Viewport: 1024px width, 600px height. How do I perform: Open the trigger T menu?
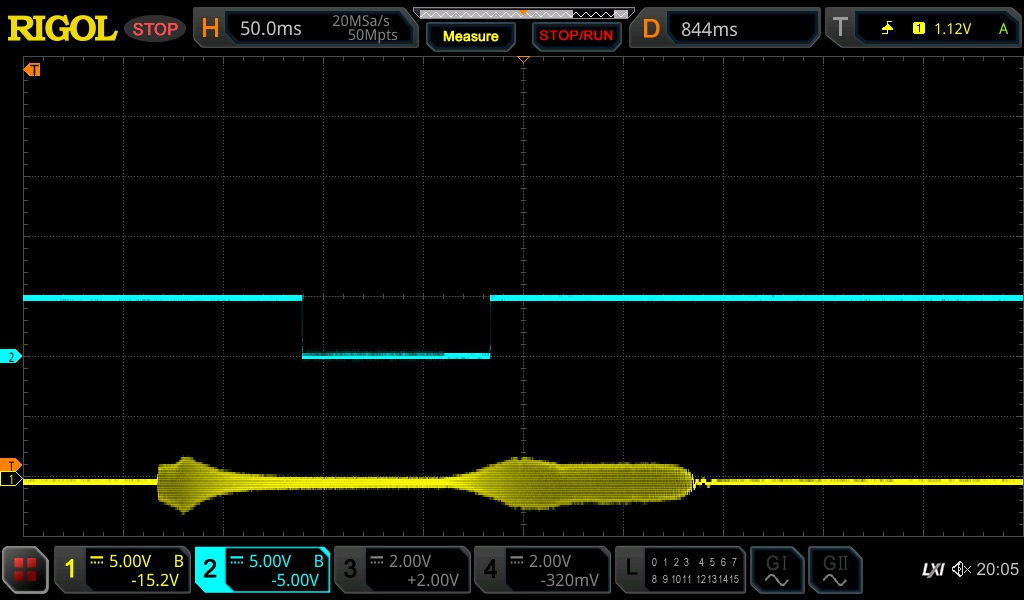[x=840, y=28]
